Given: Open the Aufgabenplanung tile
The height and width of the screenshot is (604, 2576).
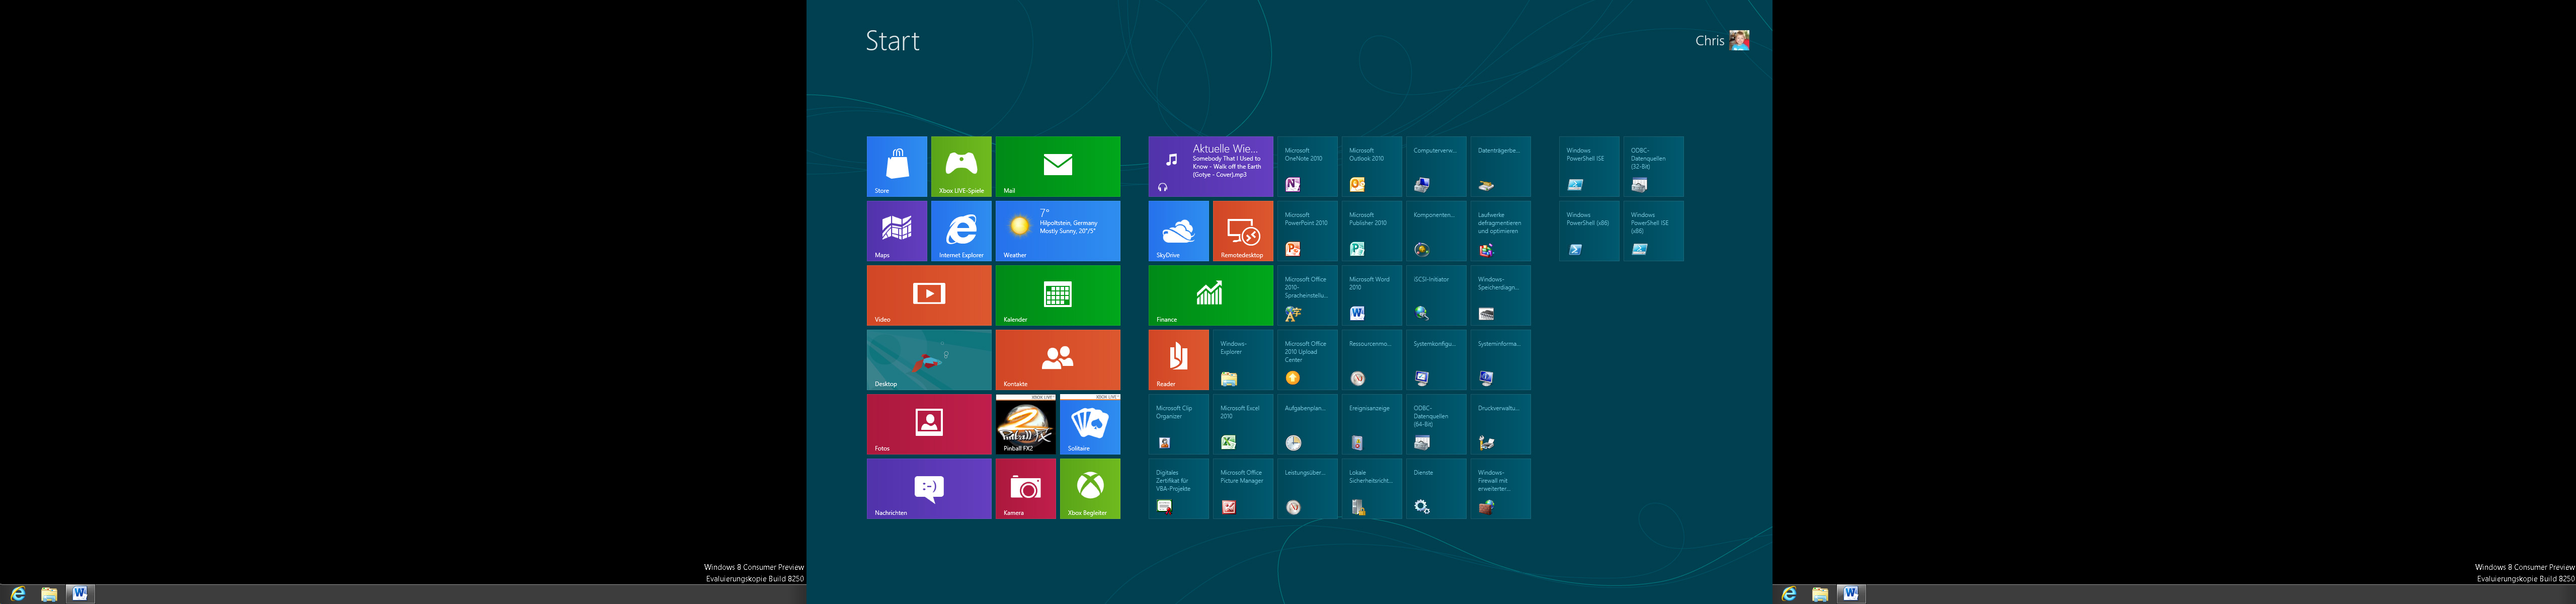Looking at the screenshot, I should coord(1307,424).
